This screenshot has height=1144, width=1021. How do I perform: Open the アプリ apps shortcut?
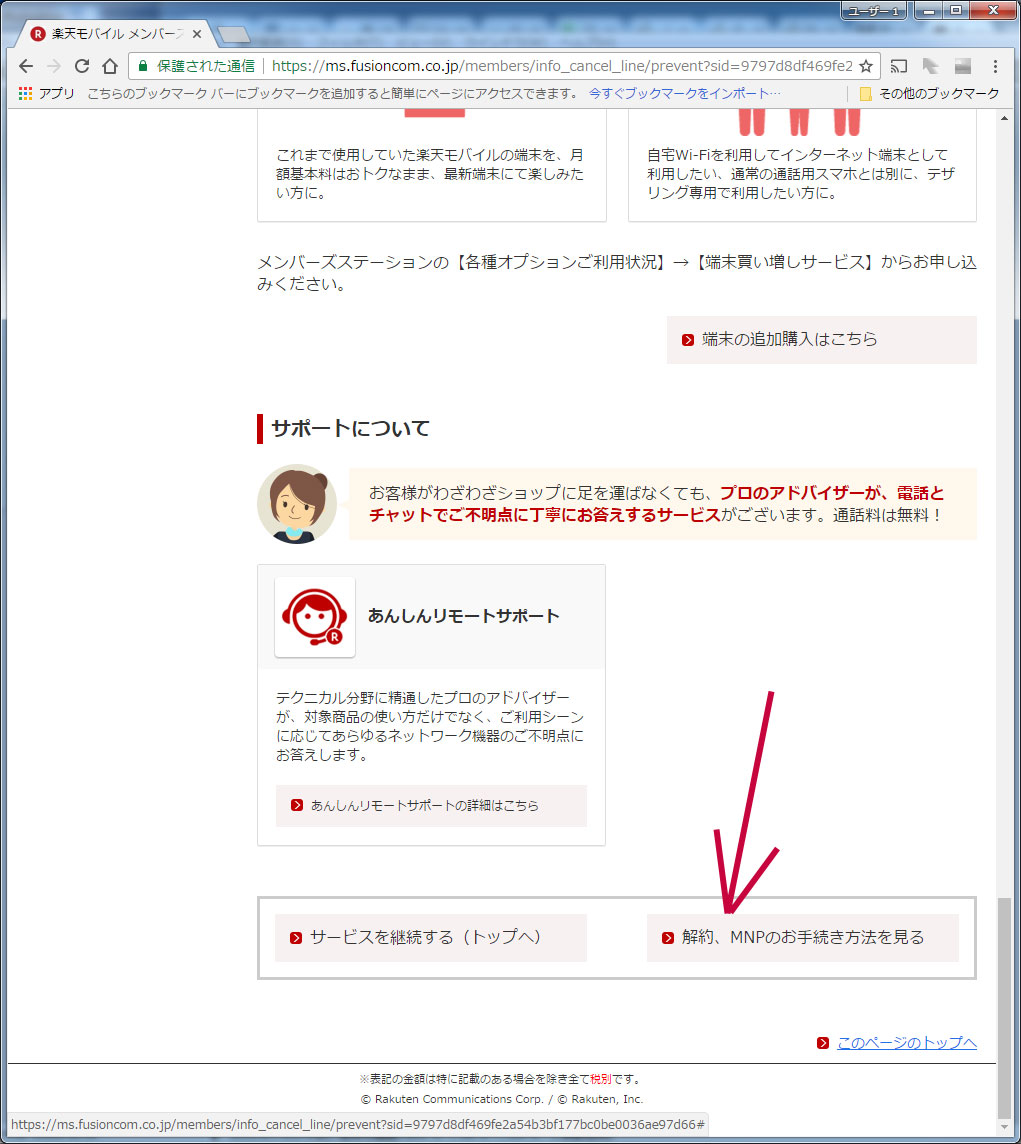[x=47, y=93]
